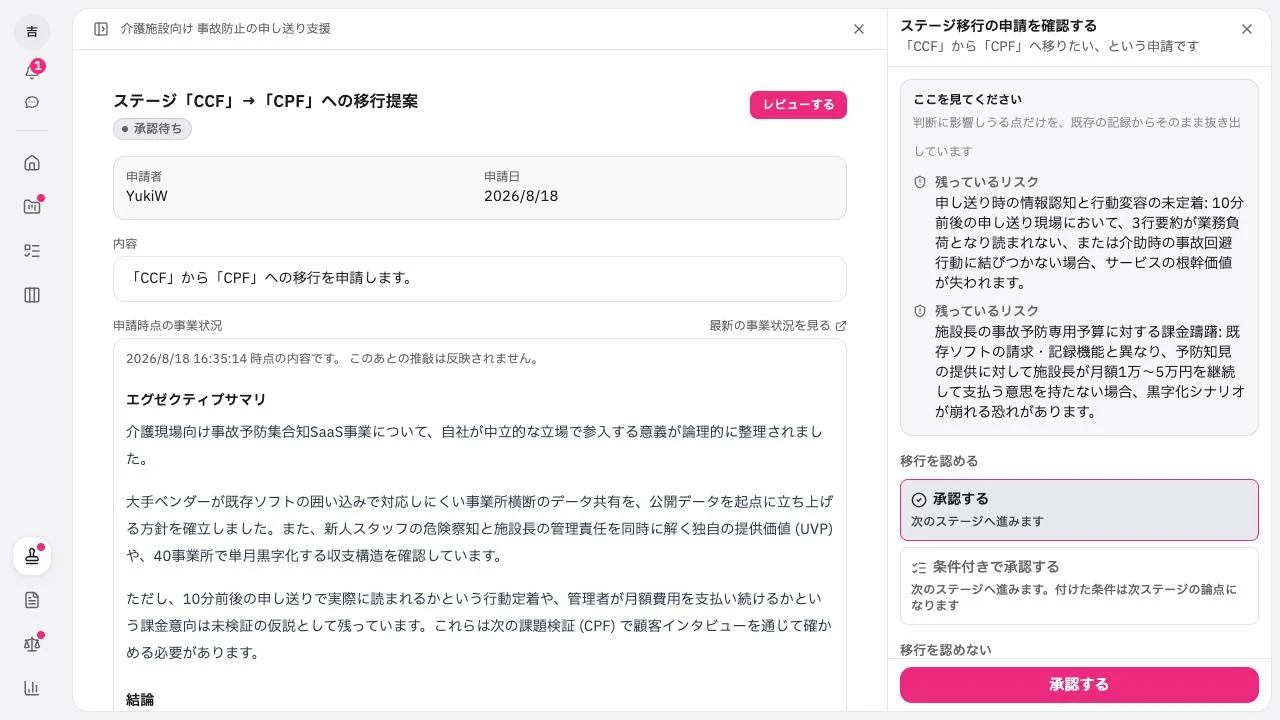Click the first 残っているリスク shield icon

pos(920,182)
